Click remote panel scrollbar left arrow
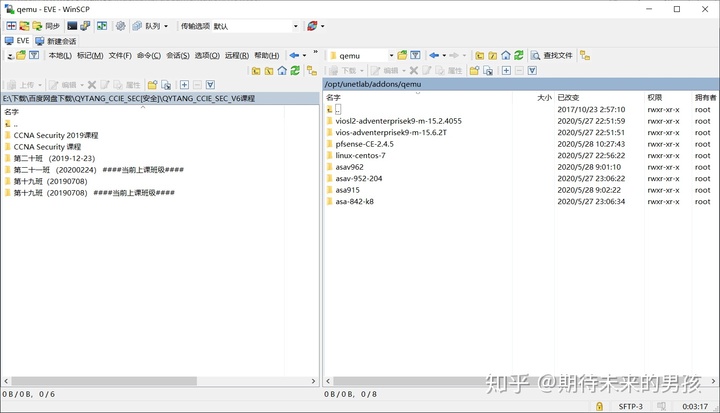The width and height of the screenshot is (720, 413). coord(328,381)
